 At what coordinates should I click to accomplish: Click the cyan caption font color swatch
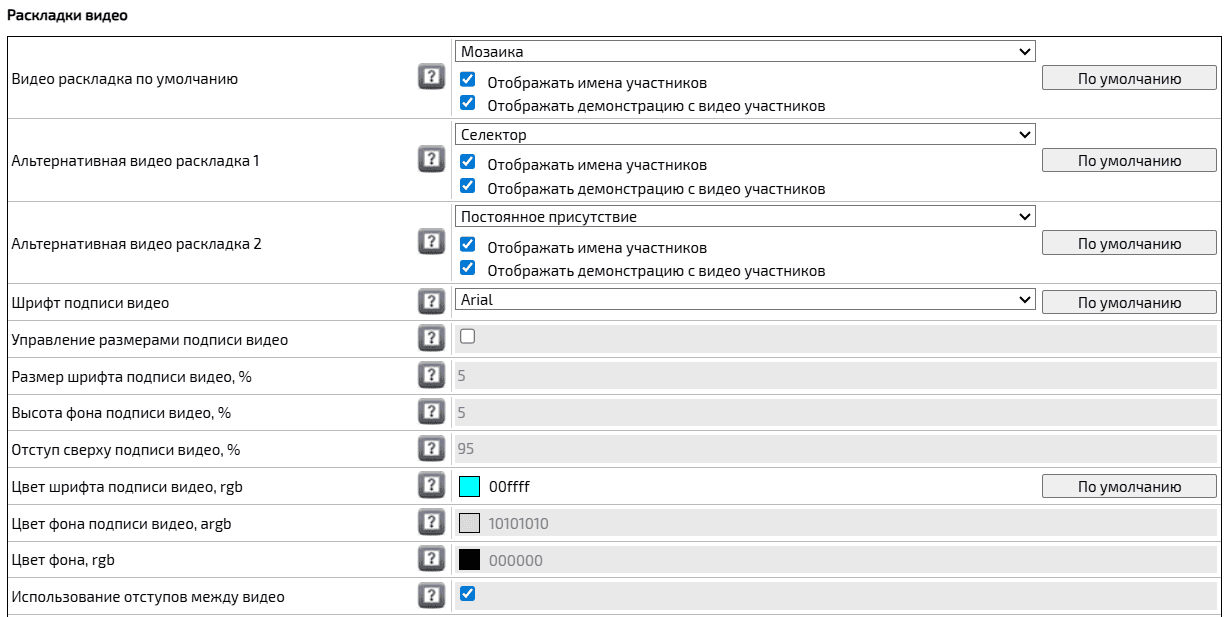click(469, 487)
